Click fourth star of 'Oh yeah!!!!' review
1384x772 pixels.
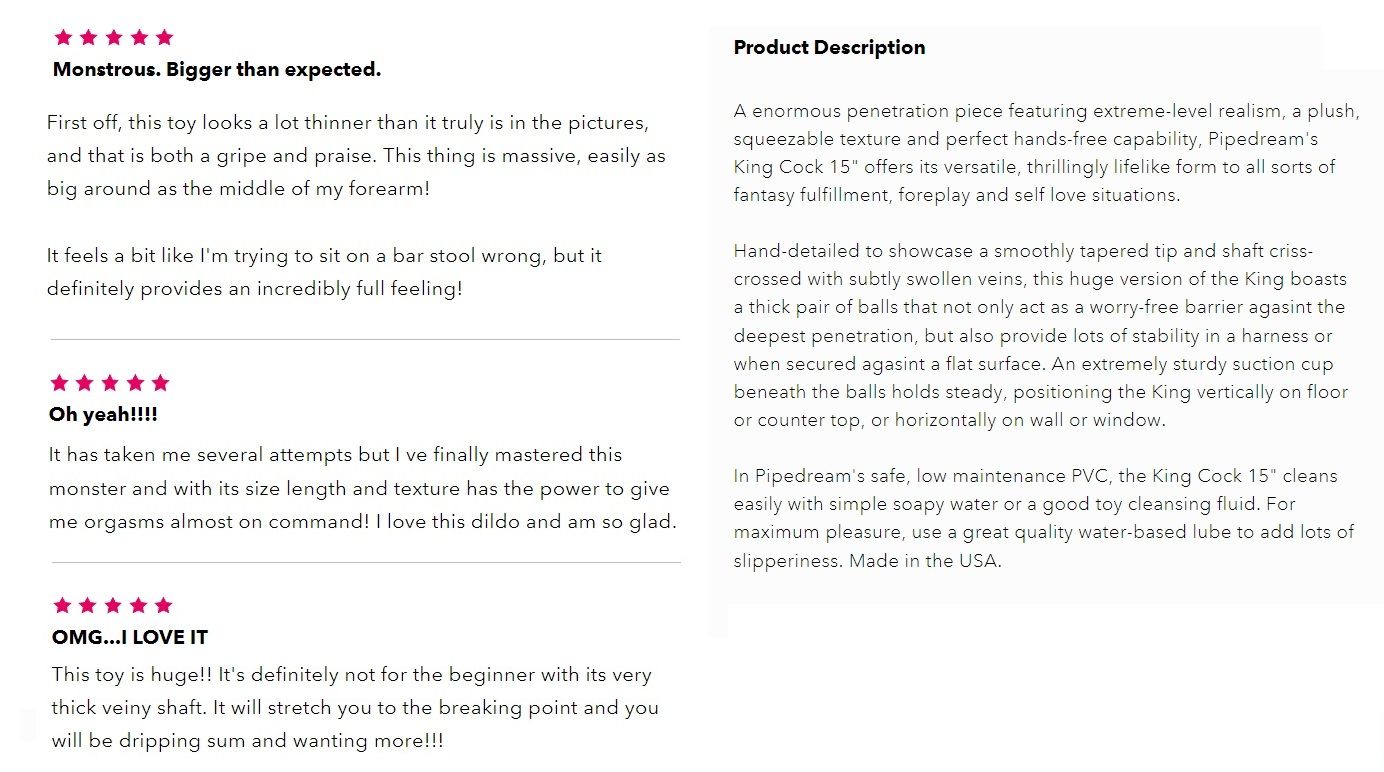pyautogui.click(x=135, y=383)
